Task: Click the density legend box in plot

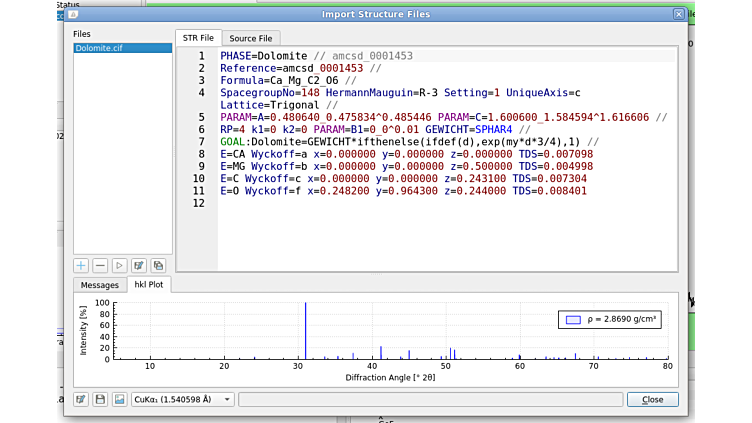Action: [609, 320]
